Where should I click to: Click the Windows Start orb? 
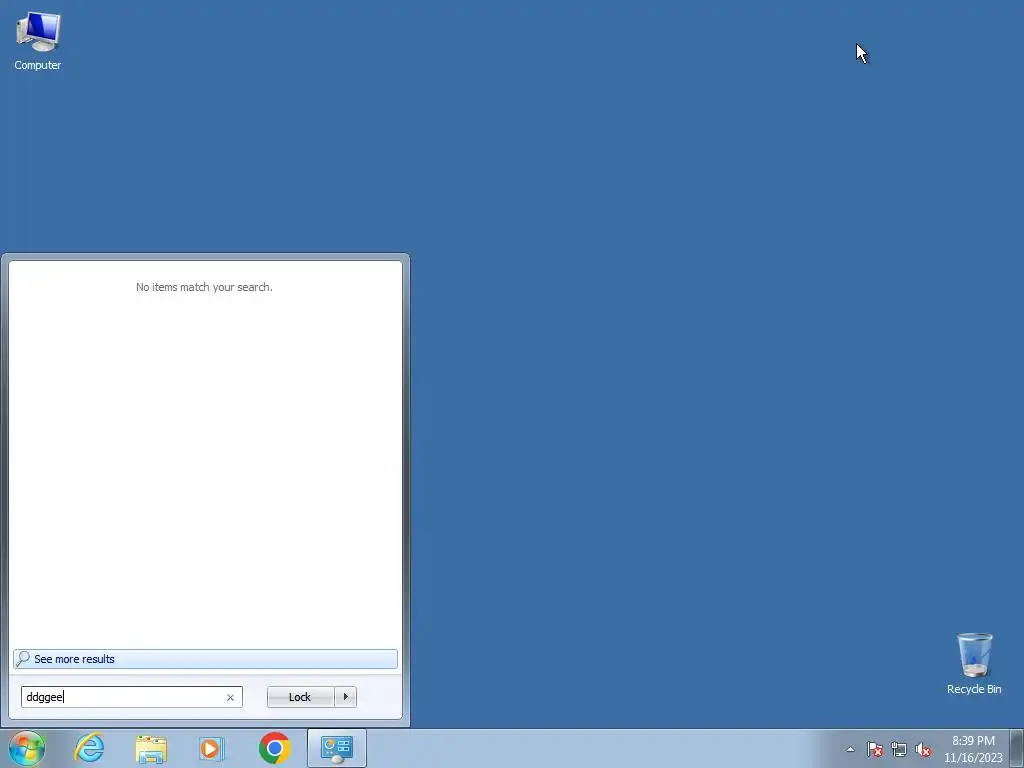27,748
